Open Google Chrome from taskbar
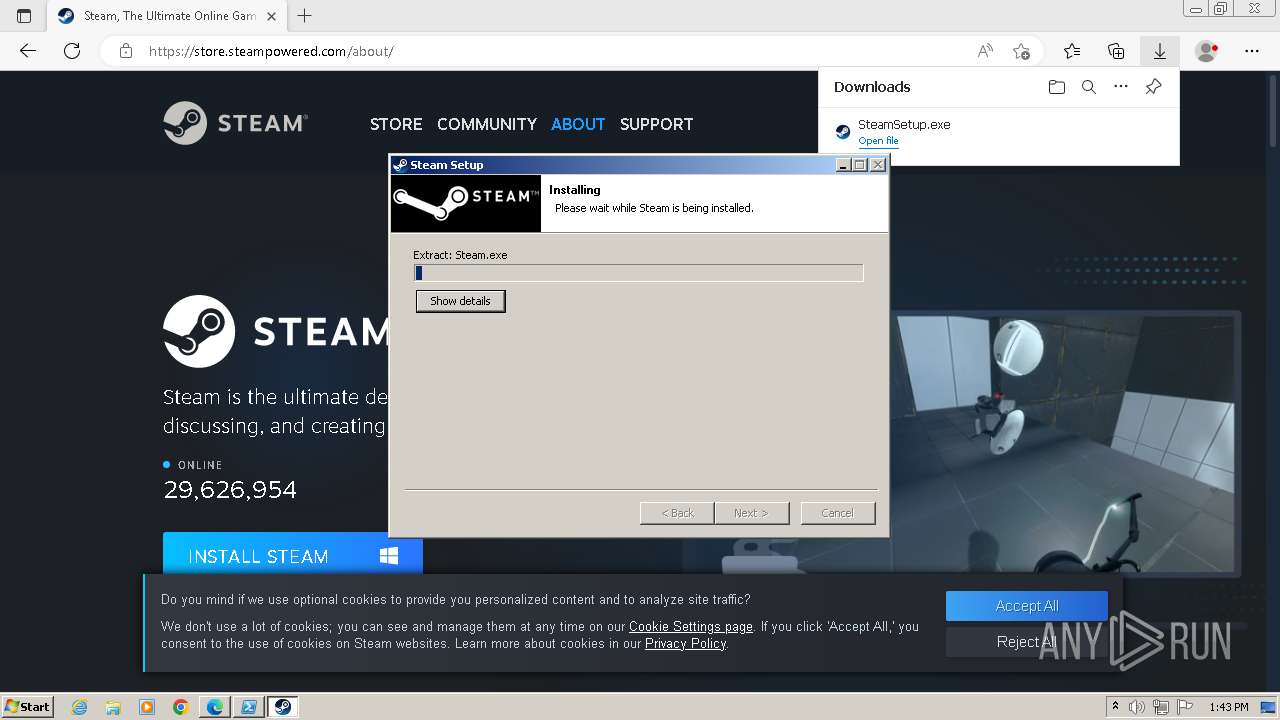Screen dimensions: 1280x720 180,707
